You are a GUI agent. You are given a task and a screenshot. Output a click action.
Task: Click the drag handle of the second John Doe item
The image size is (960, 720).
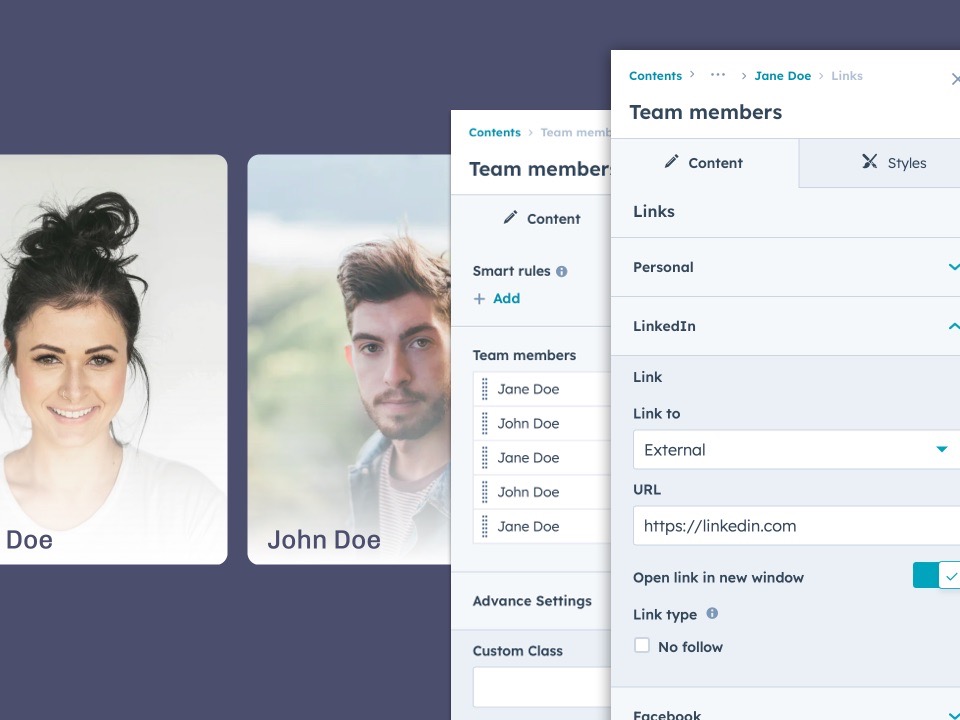tap(485, 492)
